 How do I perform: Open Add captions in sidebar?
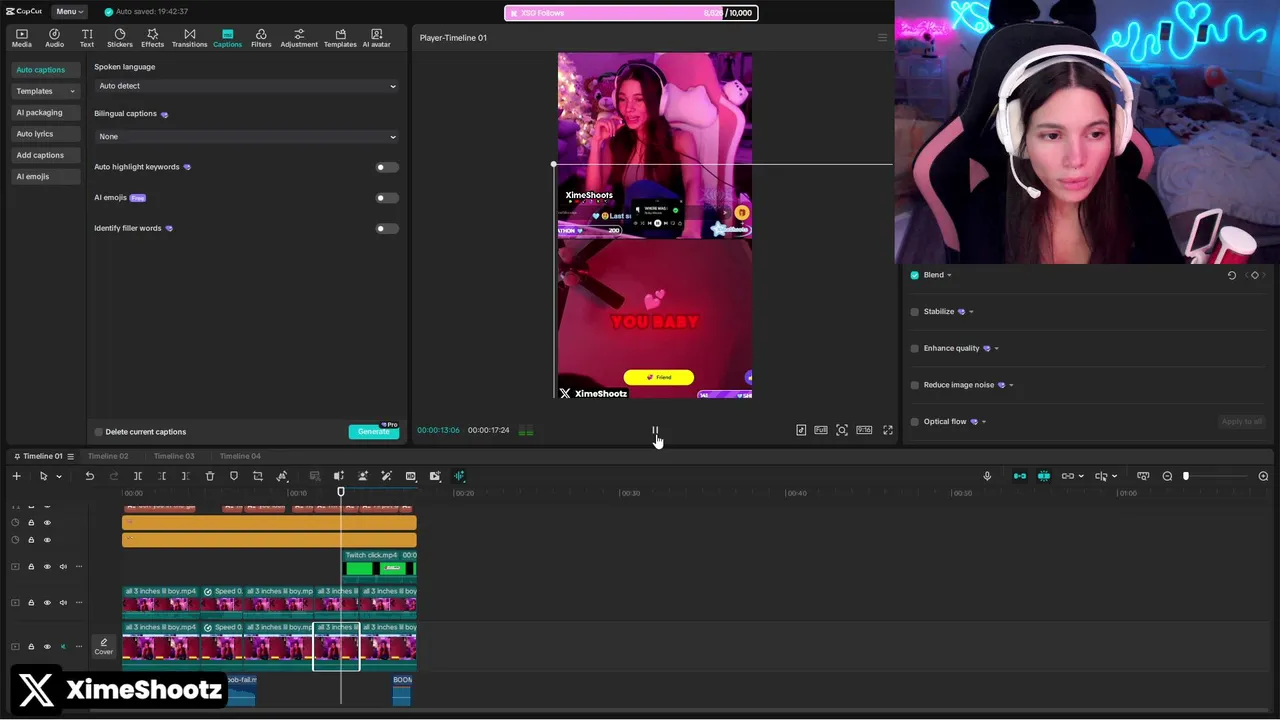44,155
